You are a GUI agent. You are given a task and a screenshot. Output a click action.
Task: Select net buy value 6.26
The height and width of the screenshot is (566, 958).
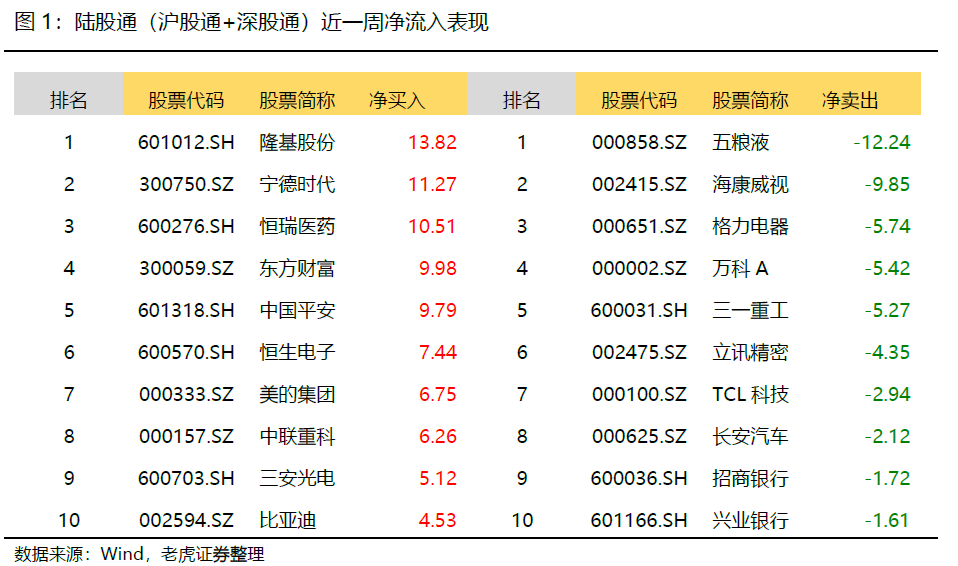click(437, 436)
